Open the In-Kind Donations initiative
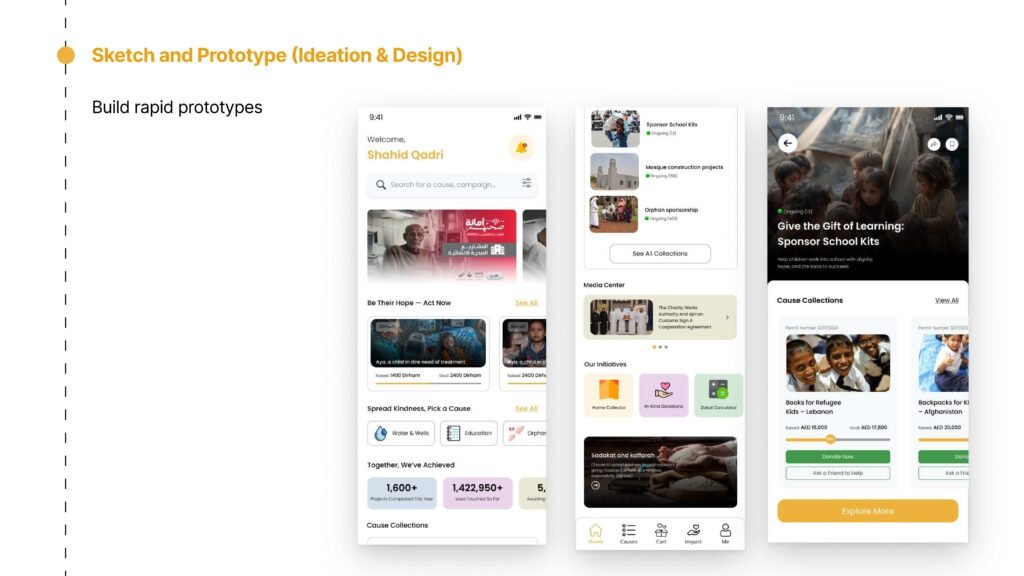Image resolution: width=1024 pixels, height=576 pixels. pos(663,393)
